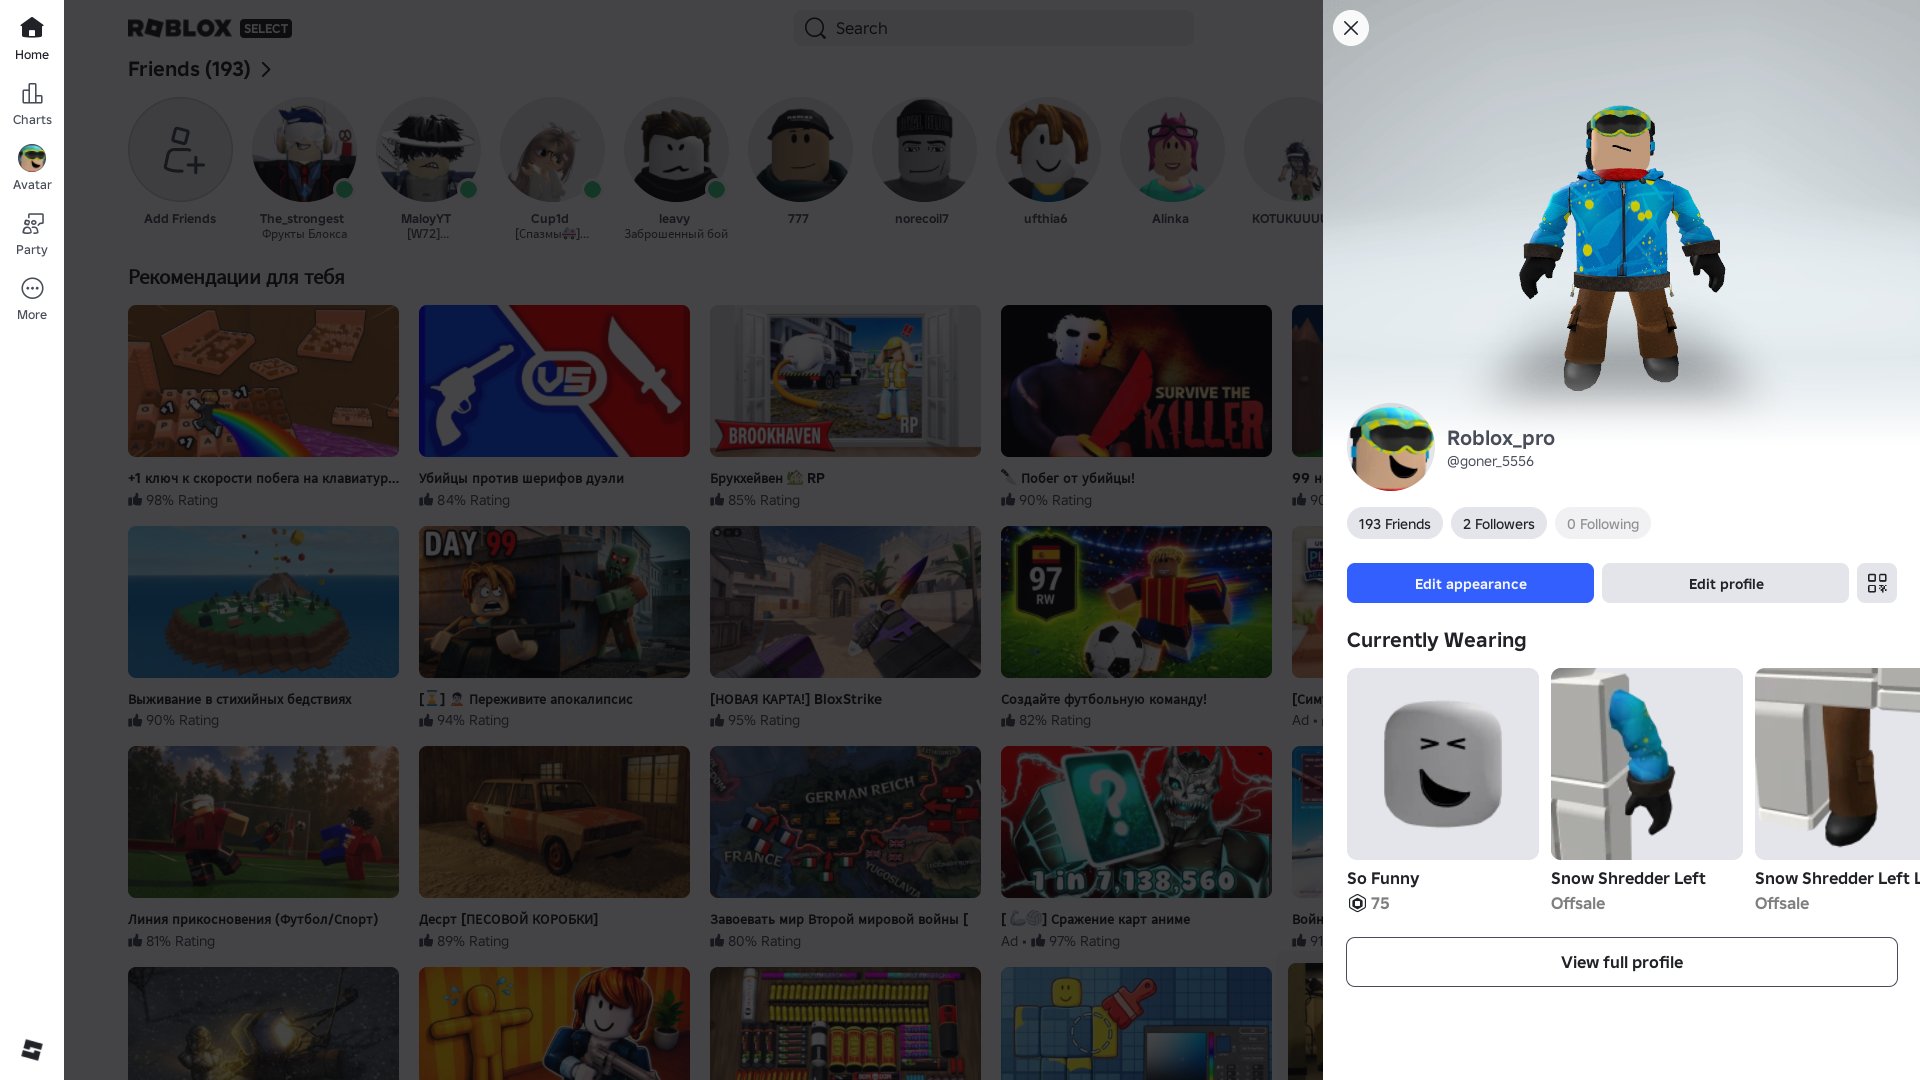
Task: Click the Currently Wearing heading
Action: 1436,640
